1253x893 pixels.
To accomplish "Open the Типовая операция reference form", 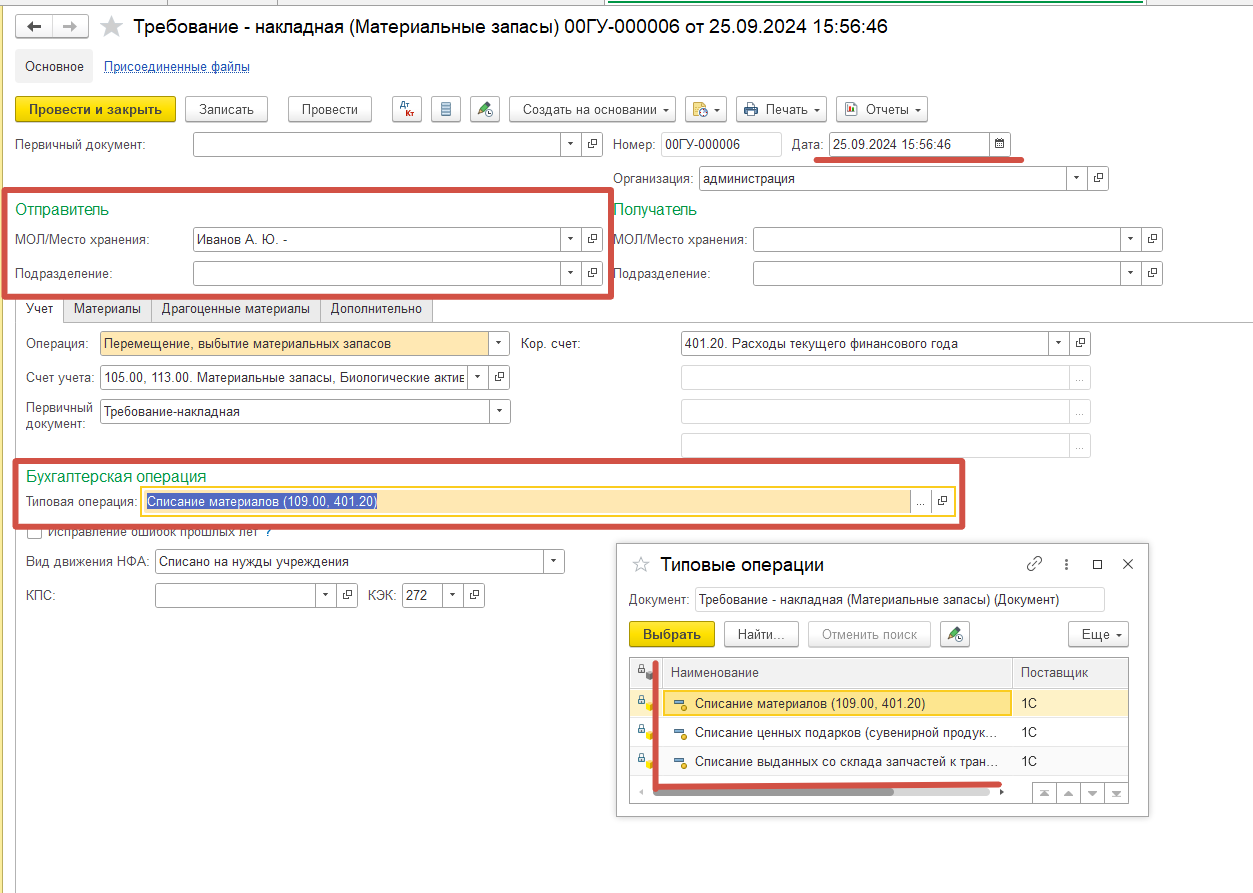I will coord(942,502).
